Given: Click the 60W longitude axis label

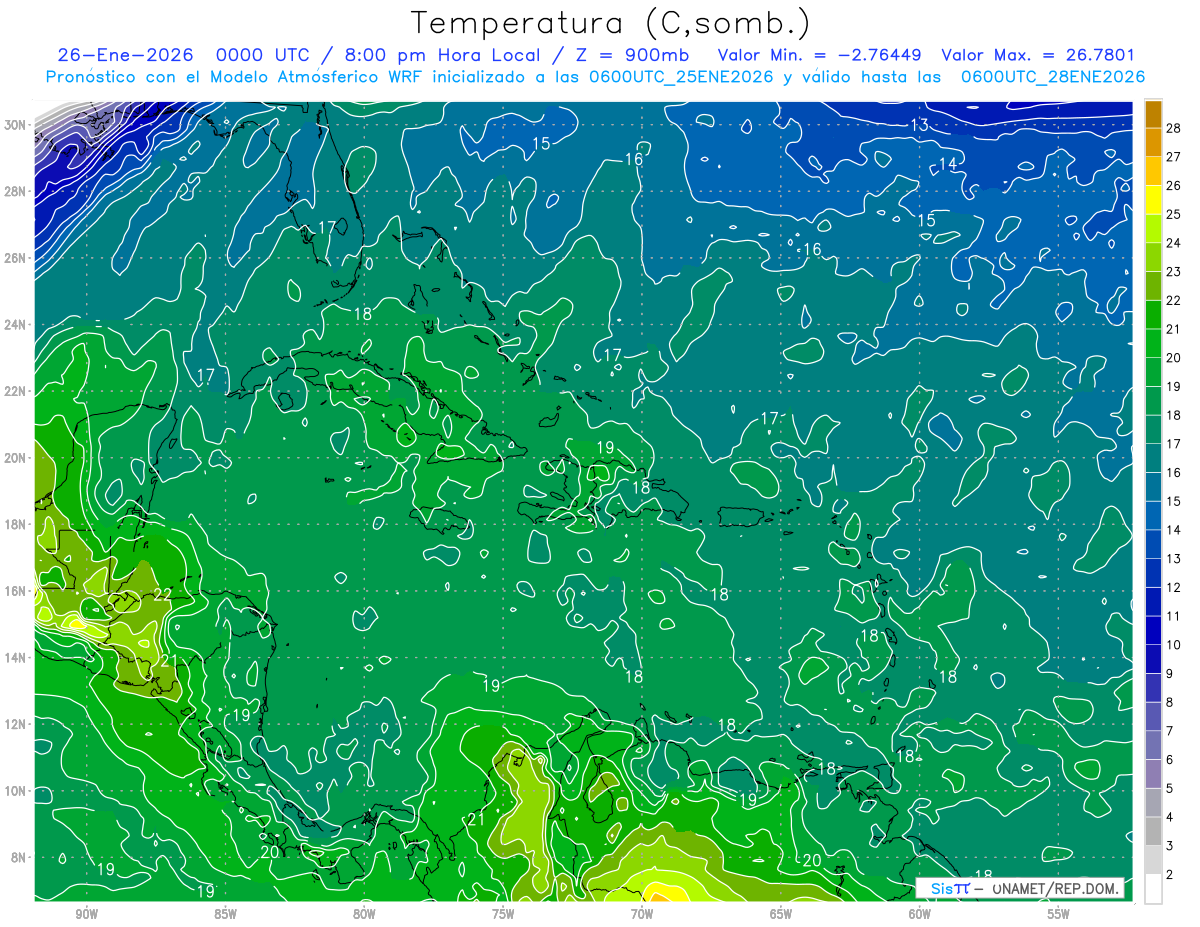Looking at the screenshot, I should (x=920, y=914).
